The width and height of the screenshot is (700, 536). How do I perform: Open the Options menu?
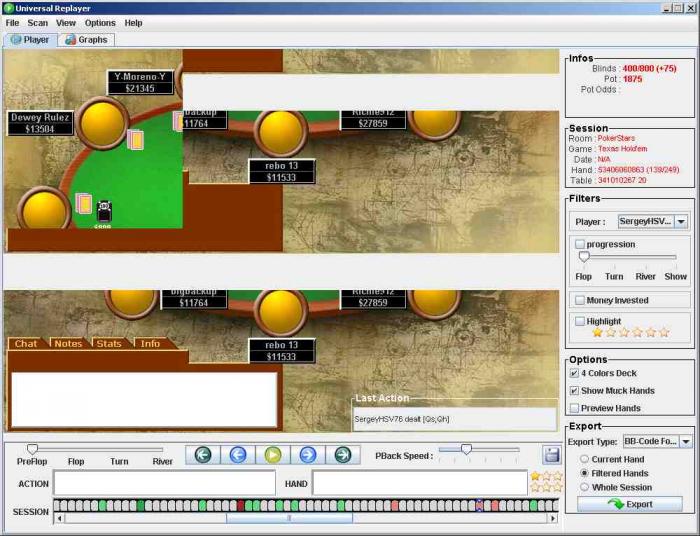(x=100, y=23)
